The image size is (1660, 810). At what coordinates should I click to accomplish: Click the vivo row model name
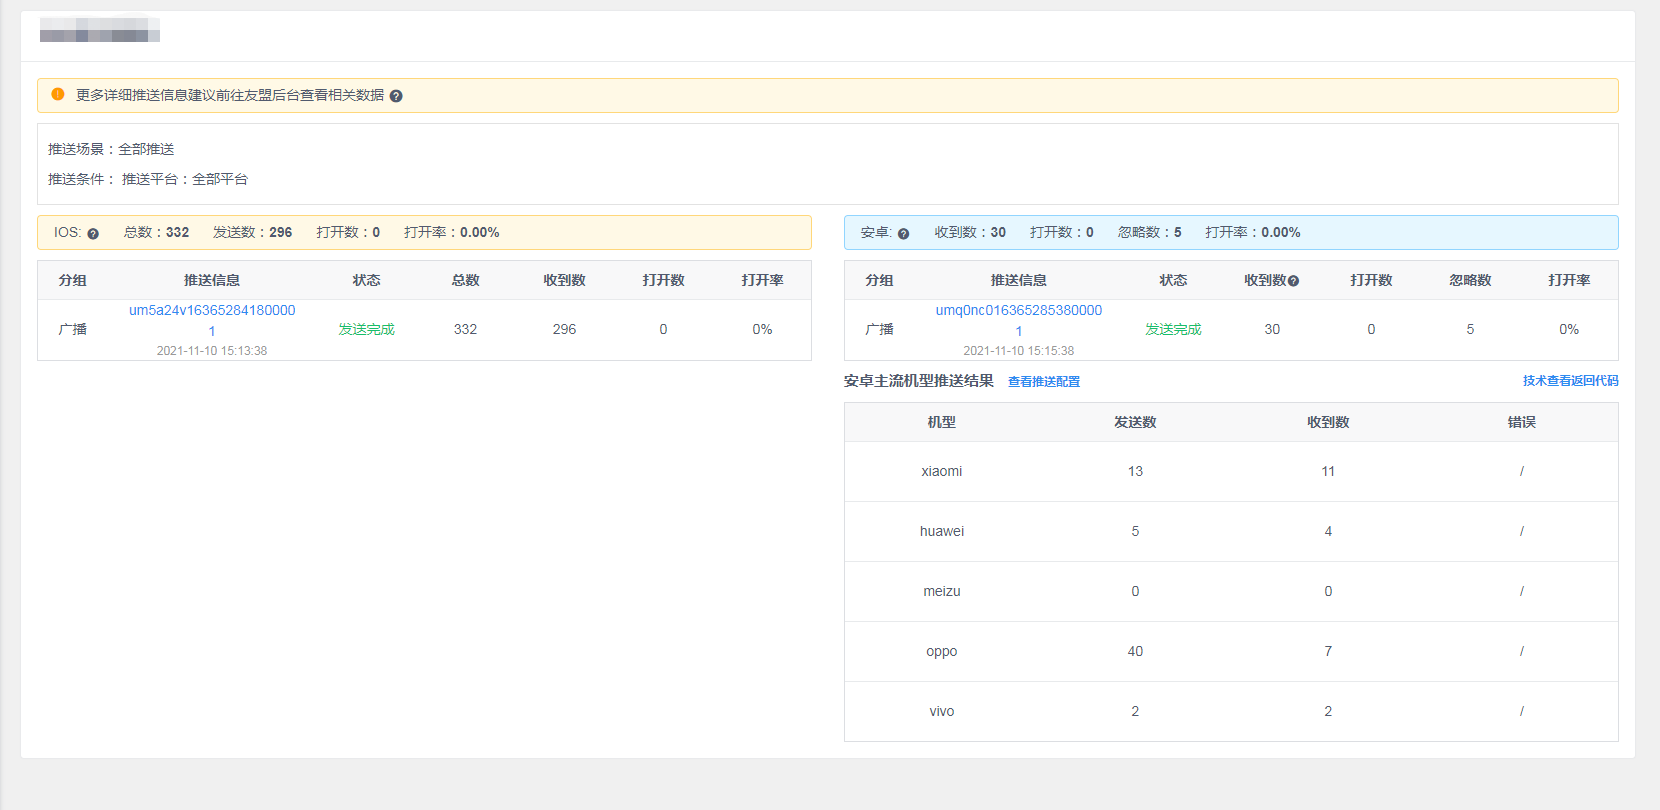click(942, 711)
